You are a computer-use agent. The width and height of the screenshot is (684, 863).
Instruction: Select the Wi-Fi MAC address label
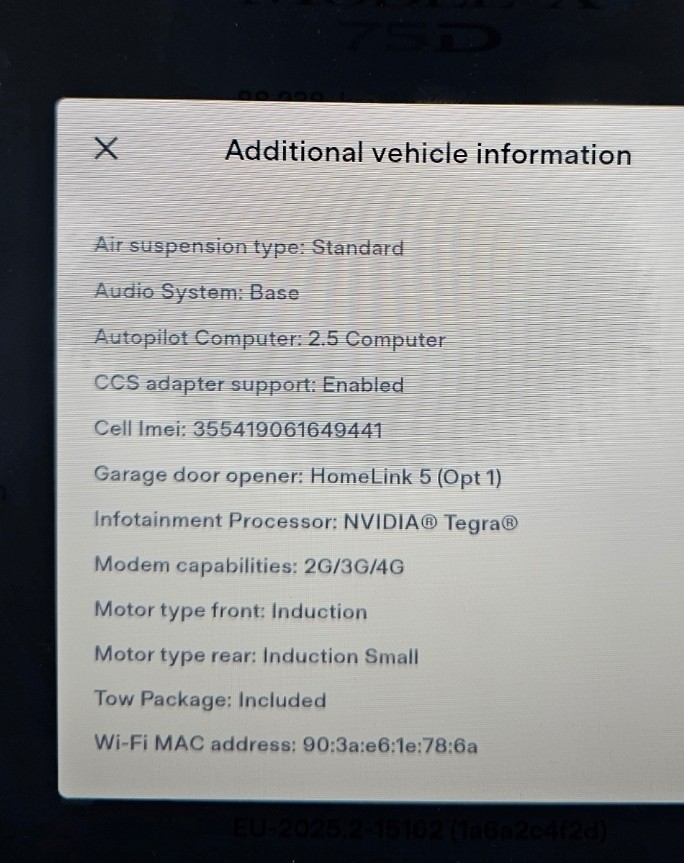(x=195, y=743)
